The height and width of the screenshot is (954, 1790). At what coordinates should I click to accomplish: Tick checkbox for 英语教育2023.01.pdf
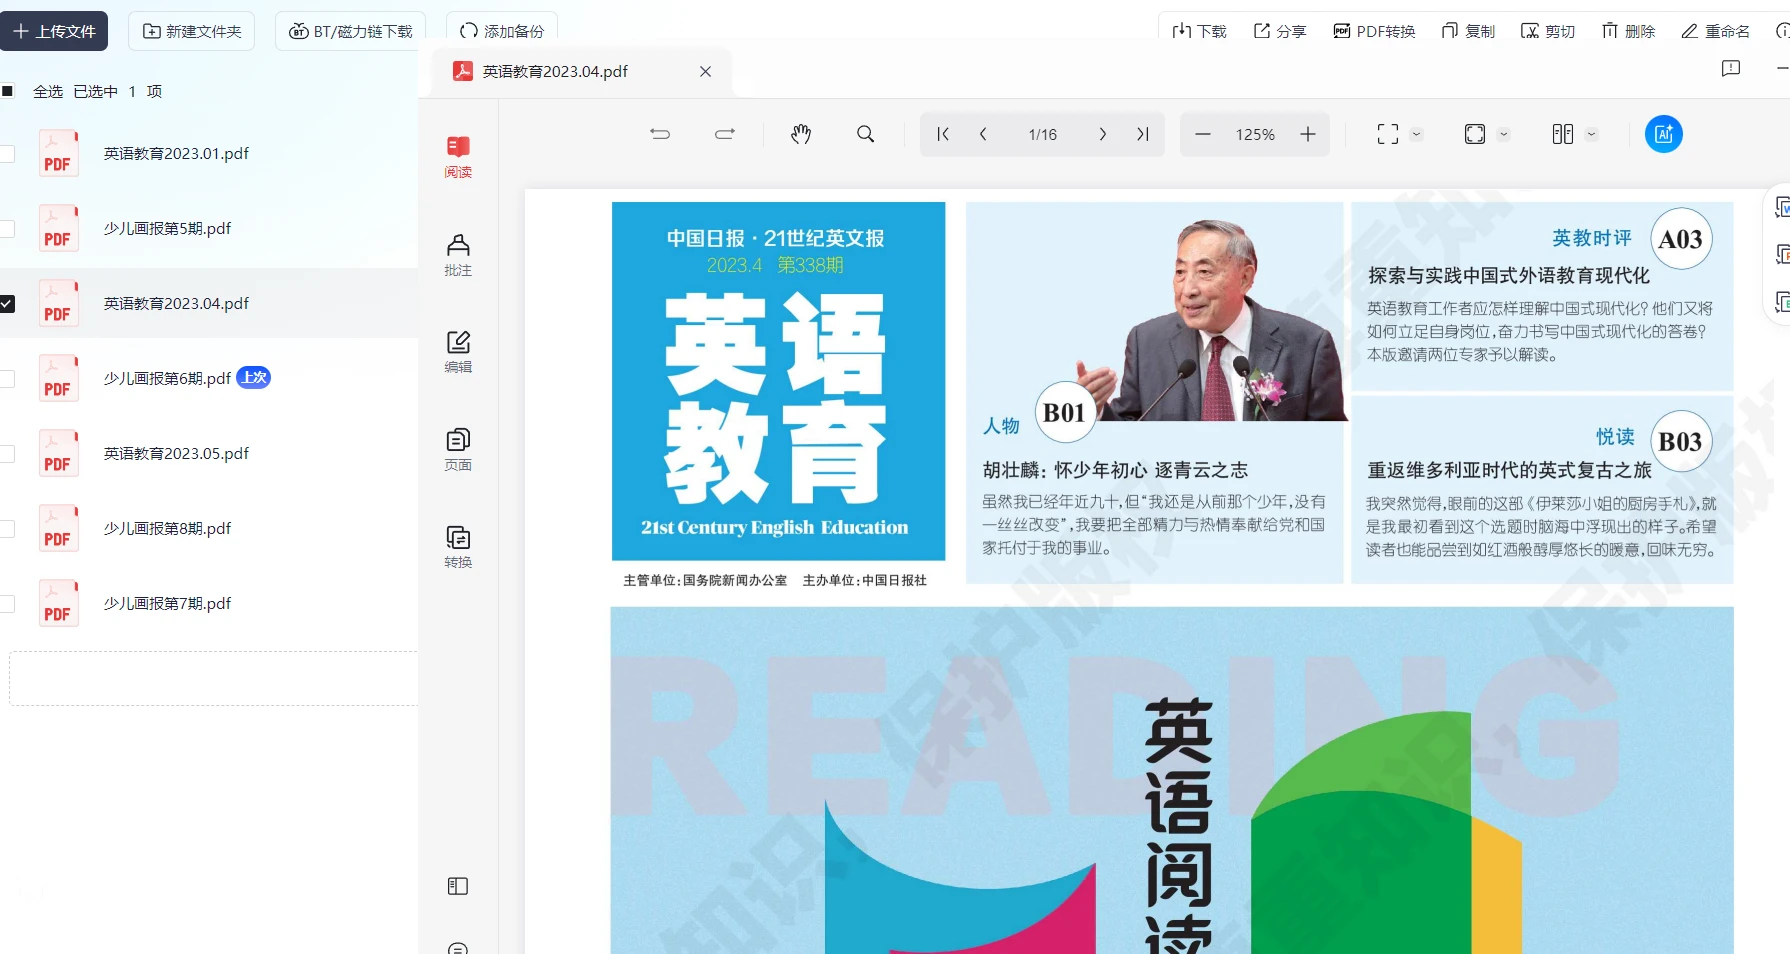7,153
